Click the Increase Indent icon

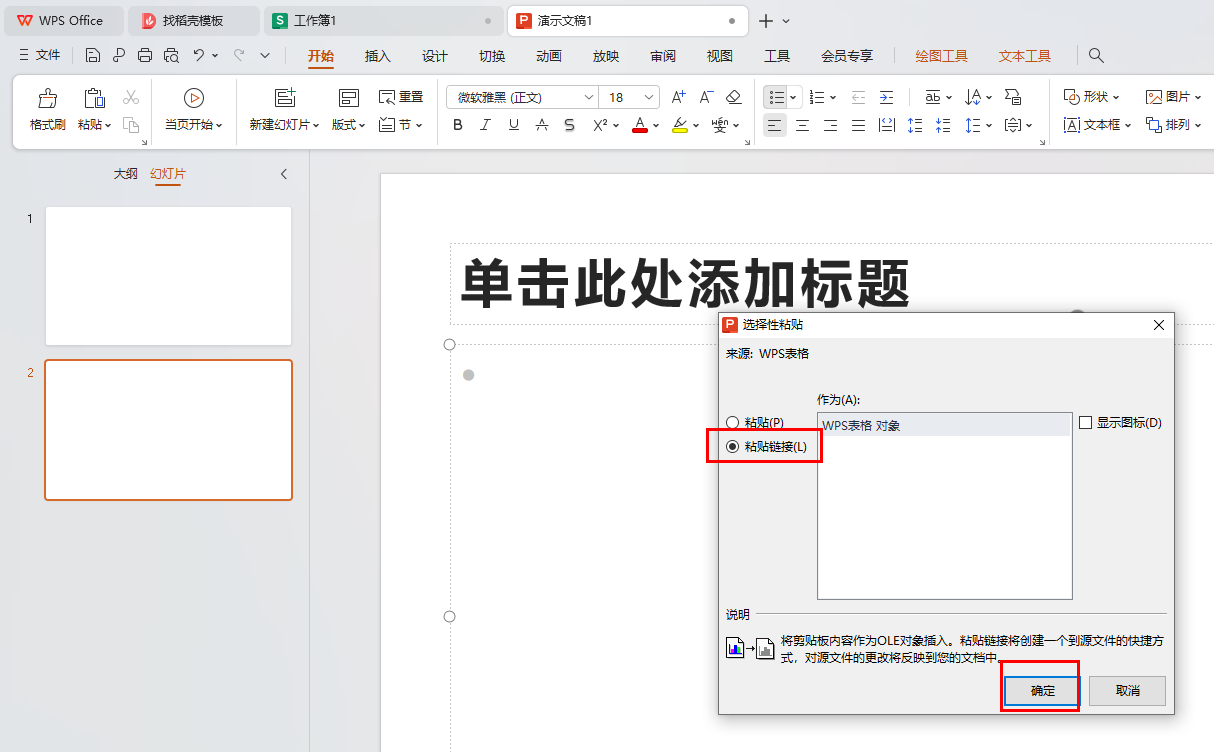point(886,97)
